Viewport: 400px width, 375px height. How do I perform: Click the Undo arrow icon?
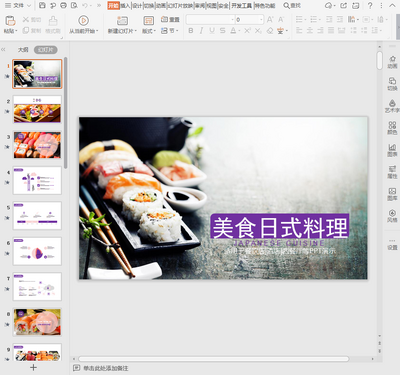(x=85, y=5)
